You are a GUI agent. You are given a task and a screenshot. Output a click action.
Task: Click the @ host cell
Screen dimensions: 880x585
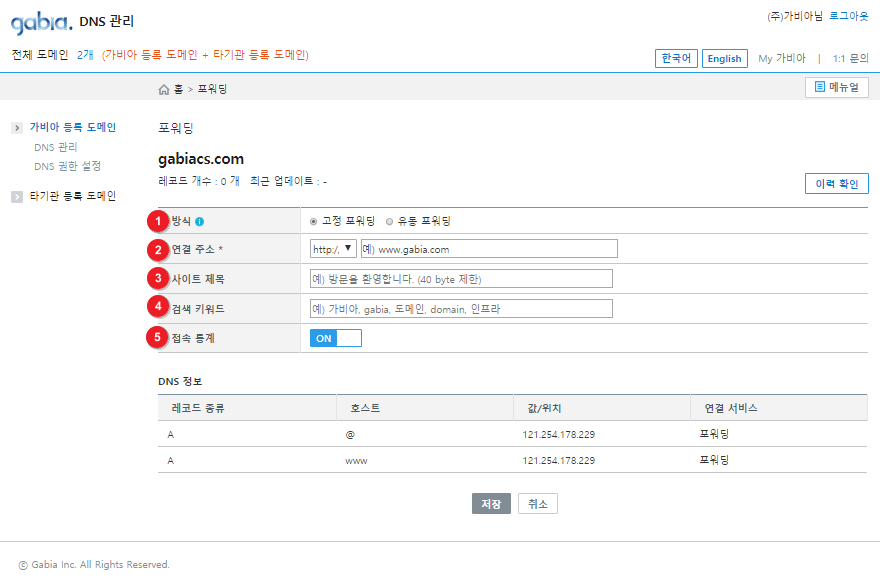pyautogui.click(x=350, y=435)
